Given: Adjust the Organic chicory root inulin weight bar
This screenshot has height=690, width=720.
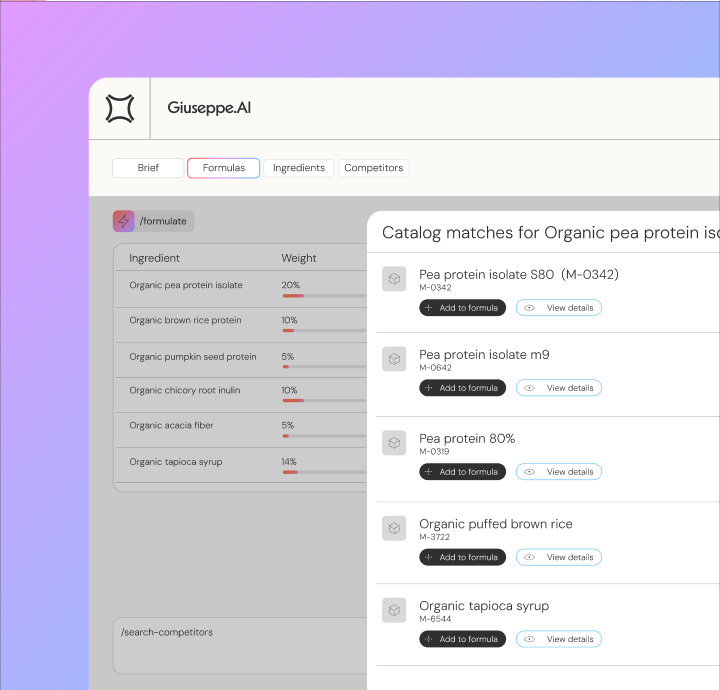Looking at the screenshot, I should (324, 401).
